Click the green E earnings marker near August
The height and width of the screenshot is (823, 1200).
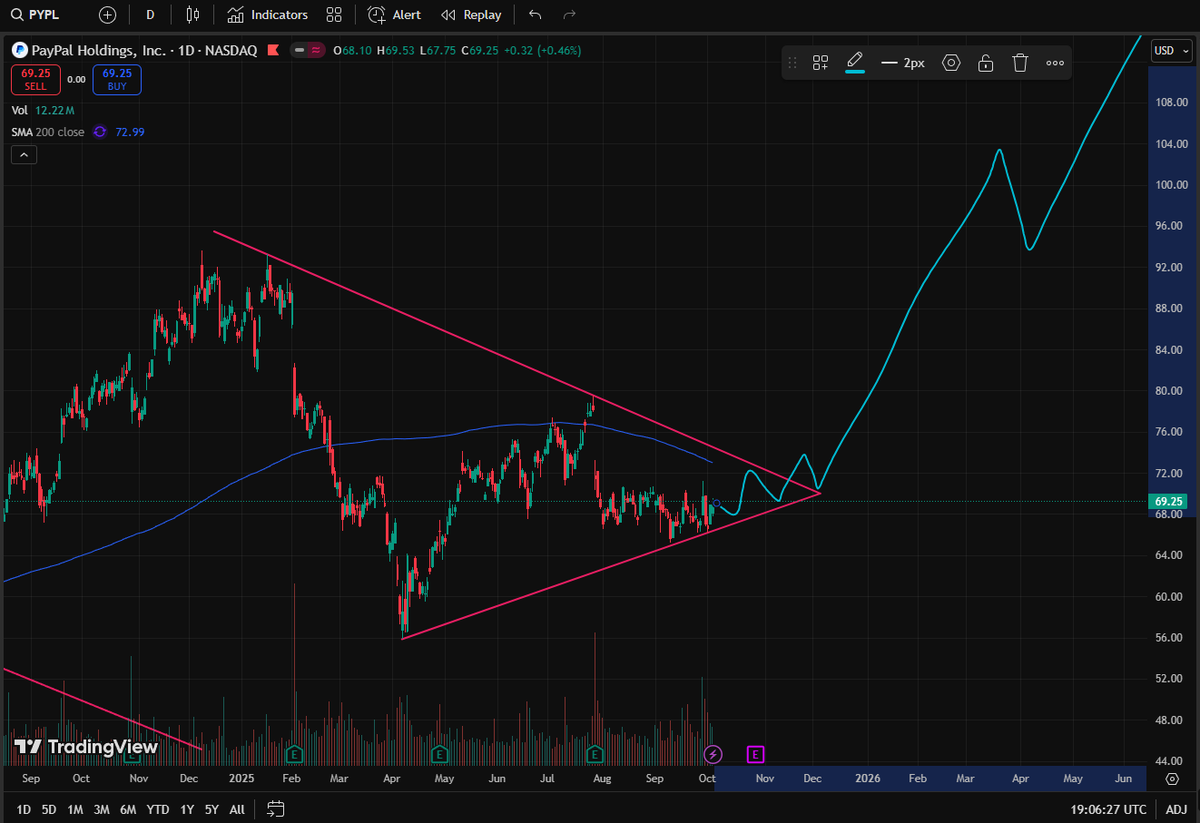[x=596, y=753]
